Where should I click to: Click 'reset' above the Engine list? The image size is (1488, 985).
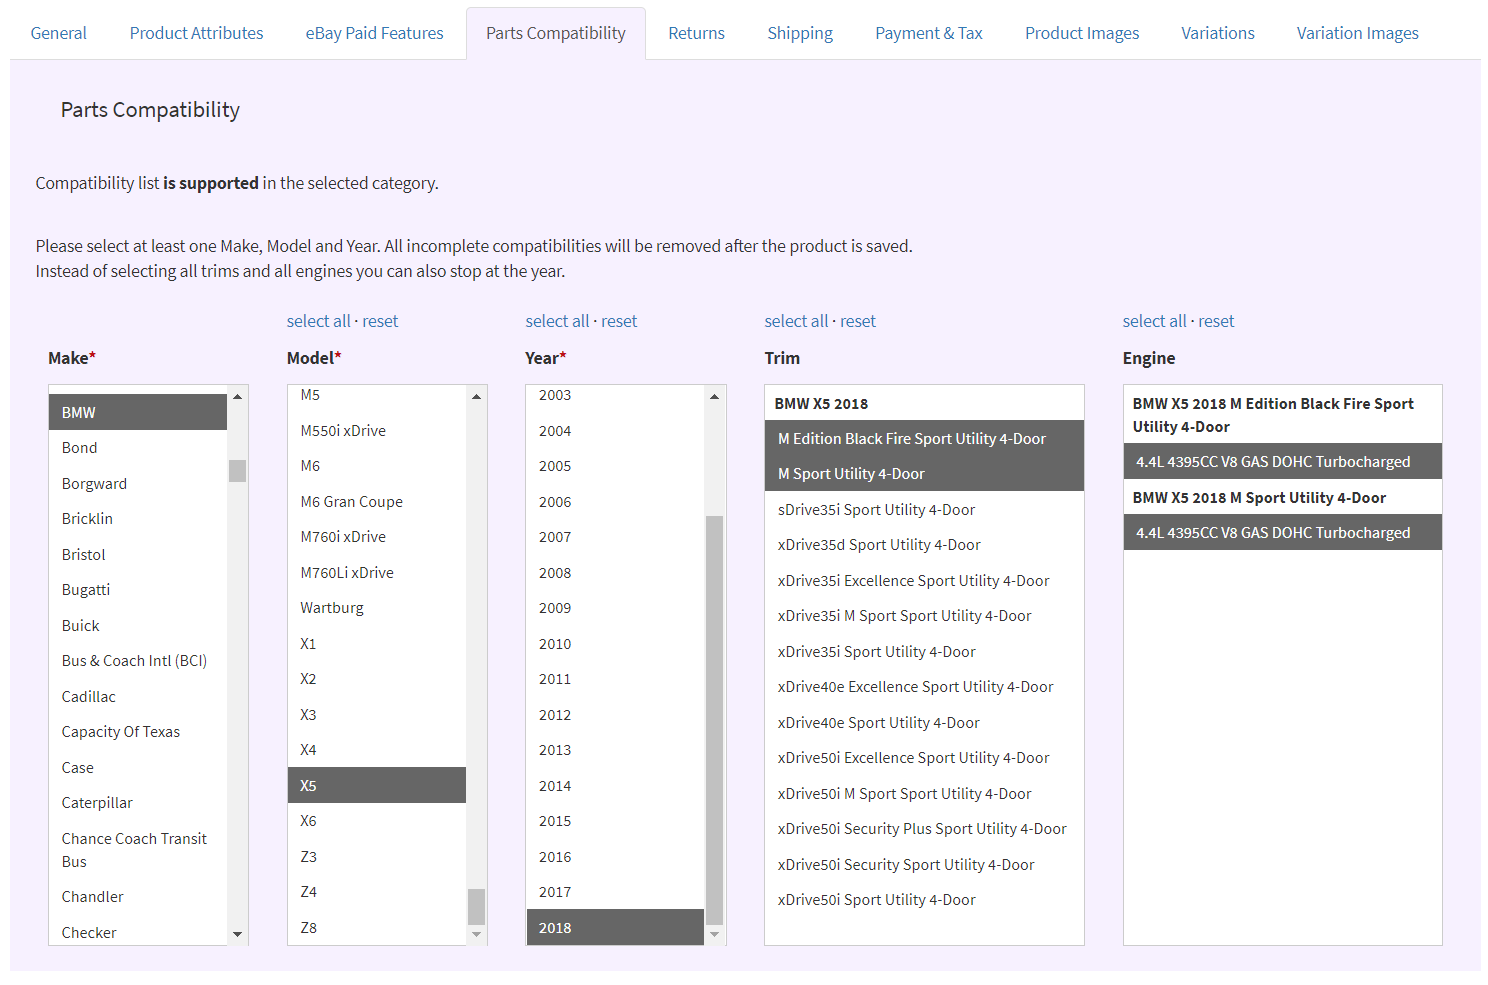click(x=1216, y=321)
